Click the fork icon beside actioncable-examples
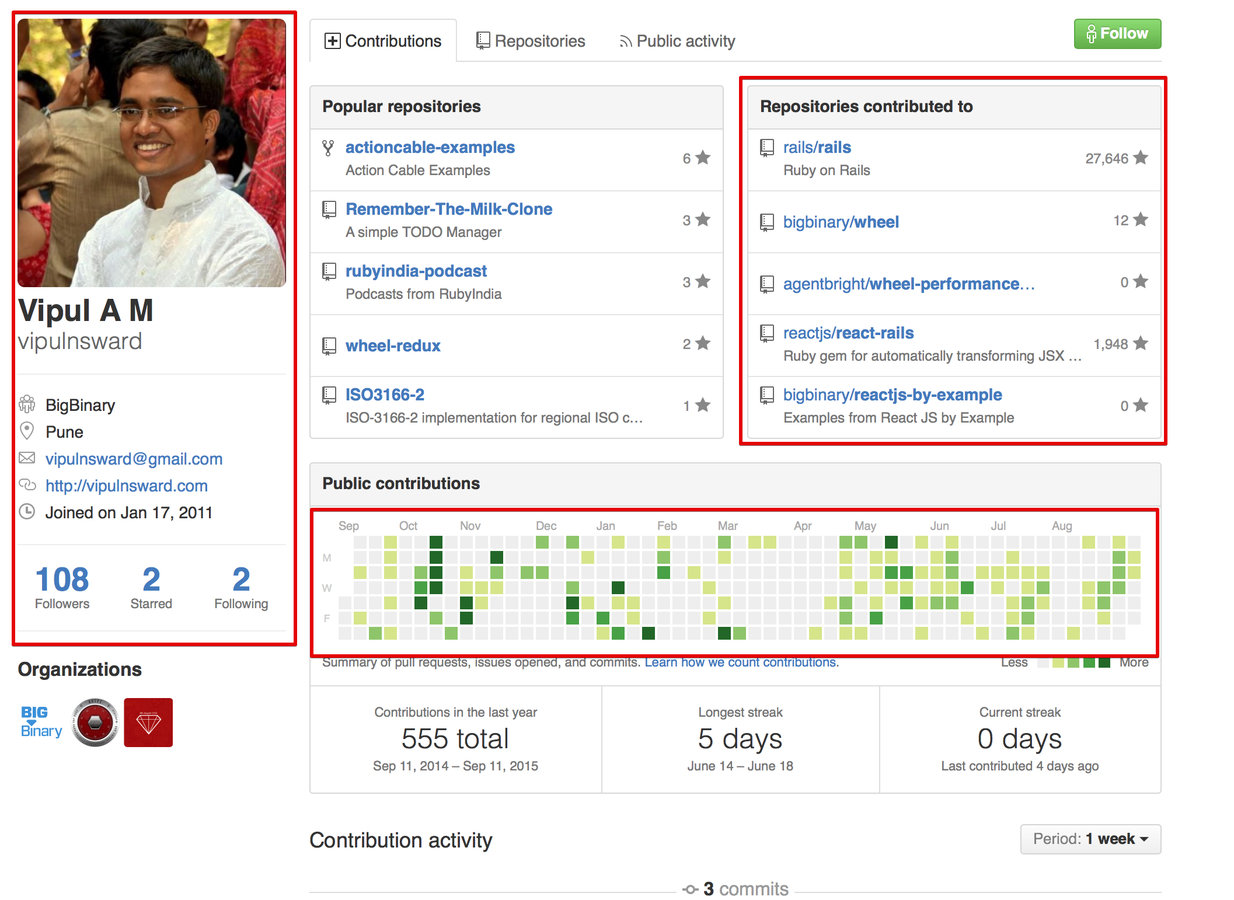 (328, 148)
